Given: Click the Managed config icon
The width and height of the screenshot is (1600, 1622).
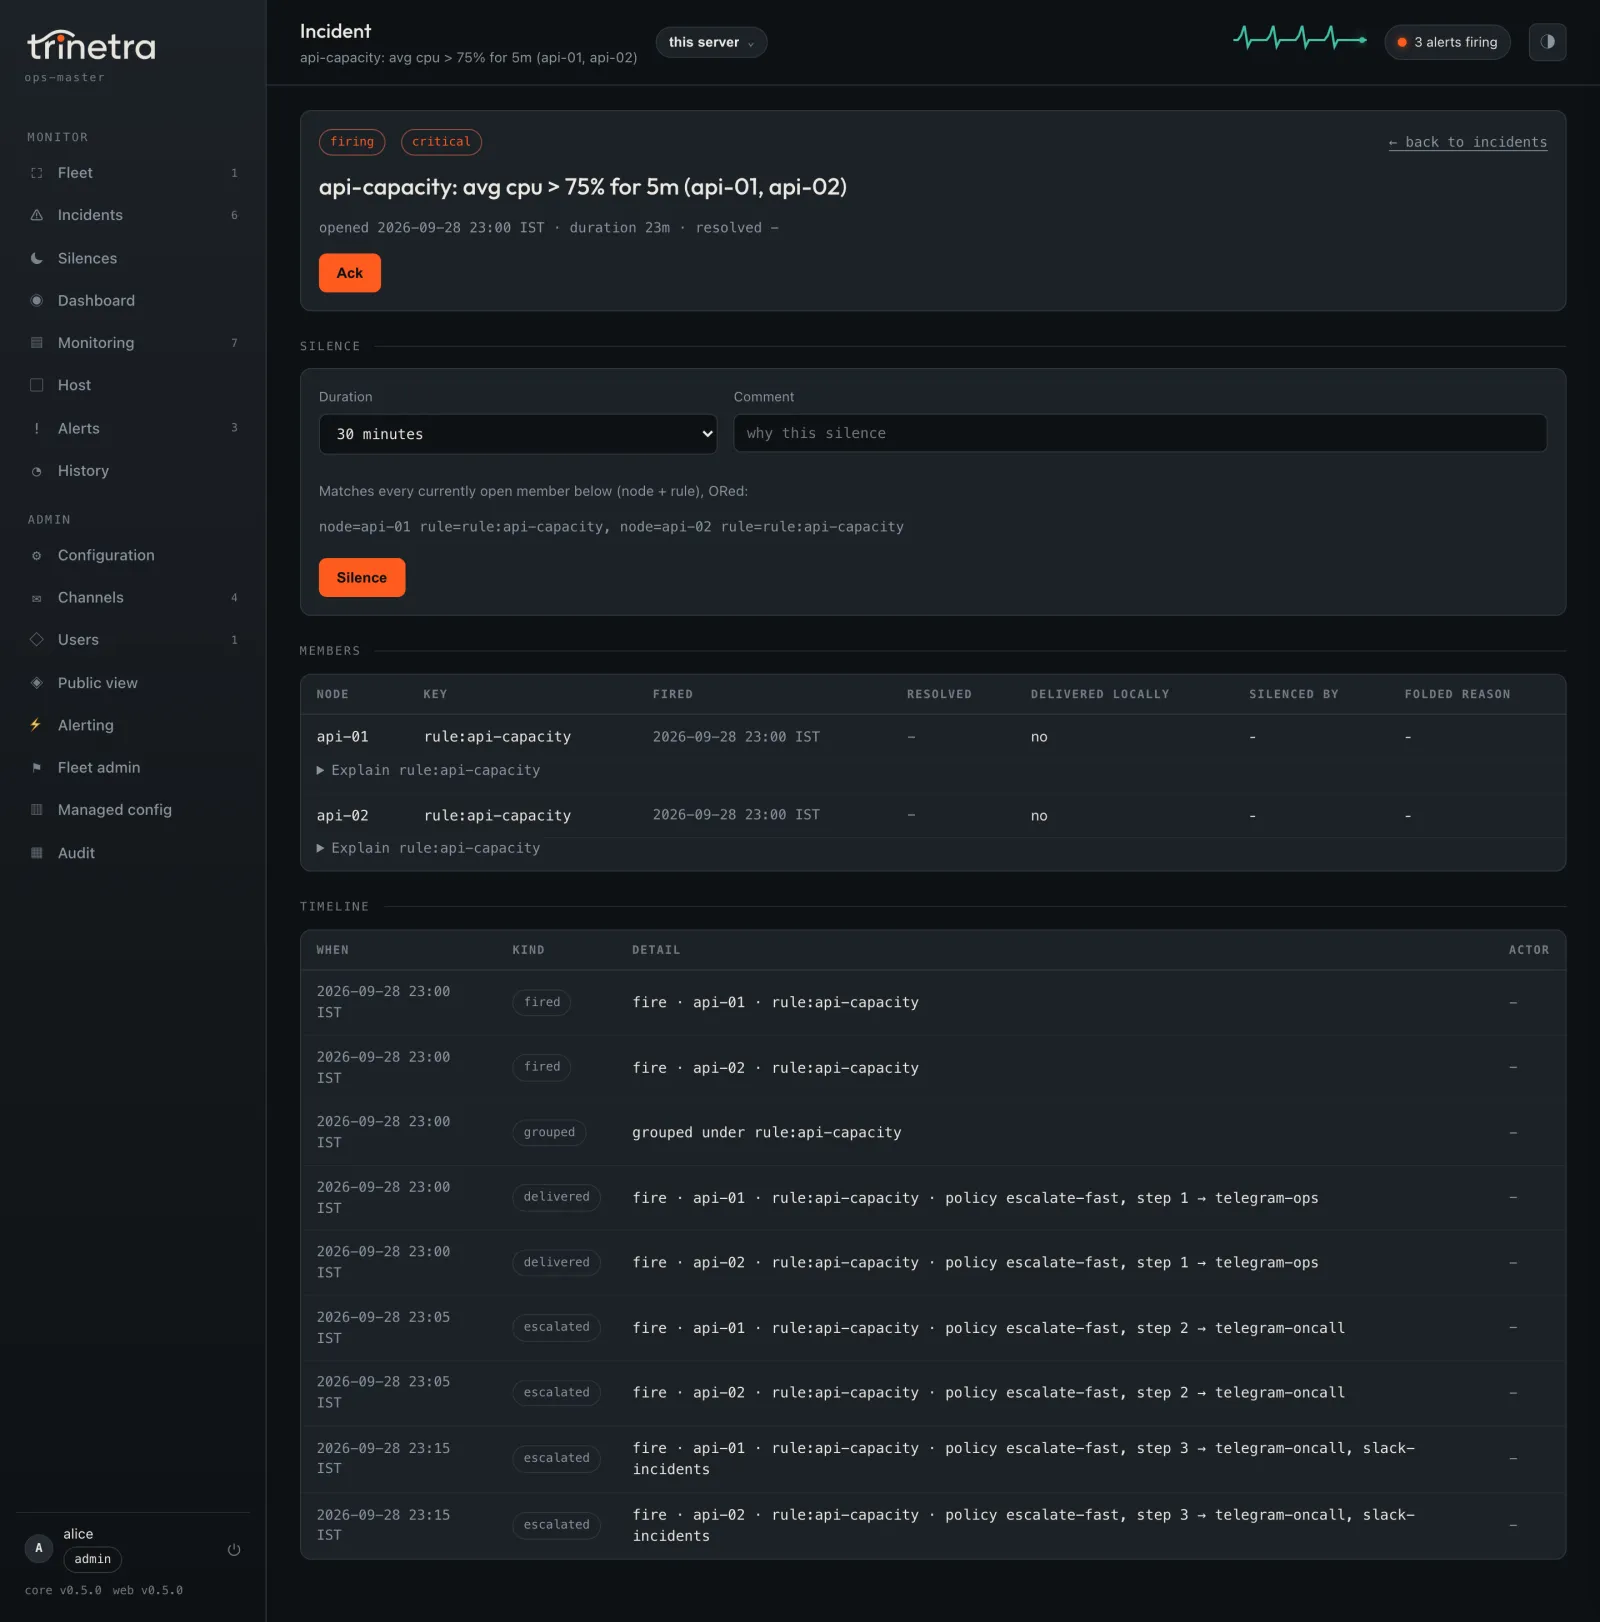Looking at the screenshot, I should pyautogui.click(x=37, y=810).
